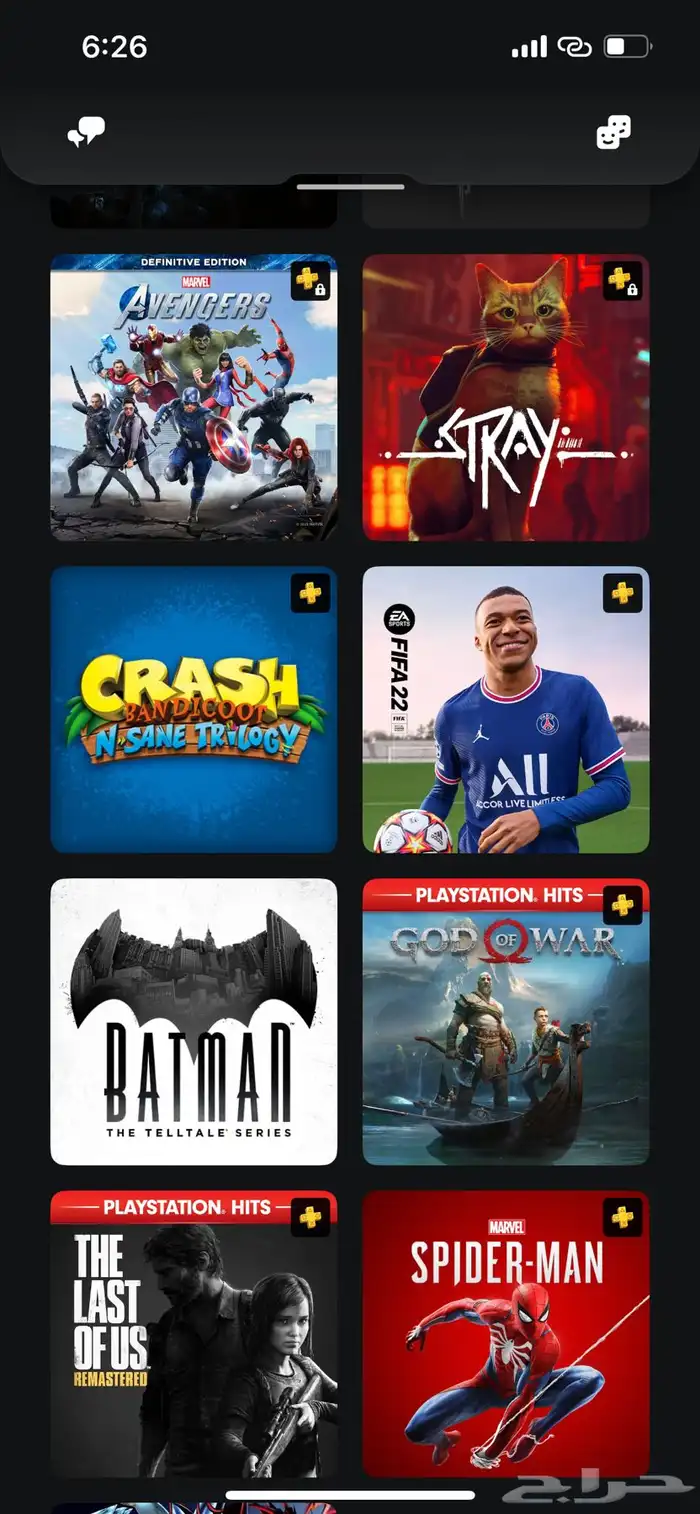Select The Last of Us Remastered
The image size is (700, 1514).
click(194, 1334)
